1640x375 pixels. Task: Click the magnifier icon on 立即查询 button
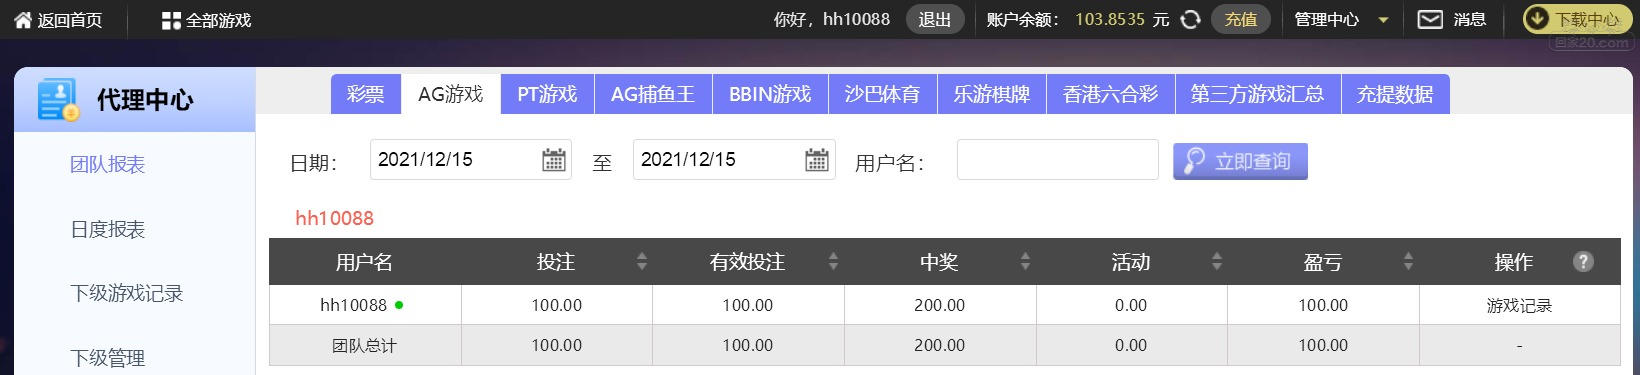(1194, 160)
